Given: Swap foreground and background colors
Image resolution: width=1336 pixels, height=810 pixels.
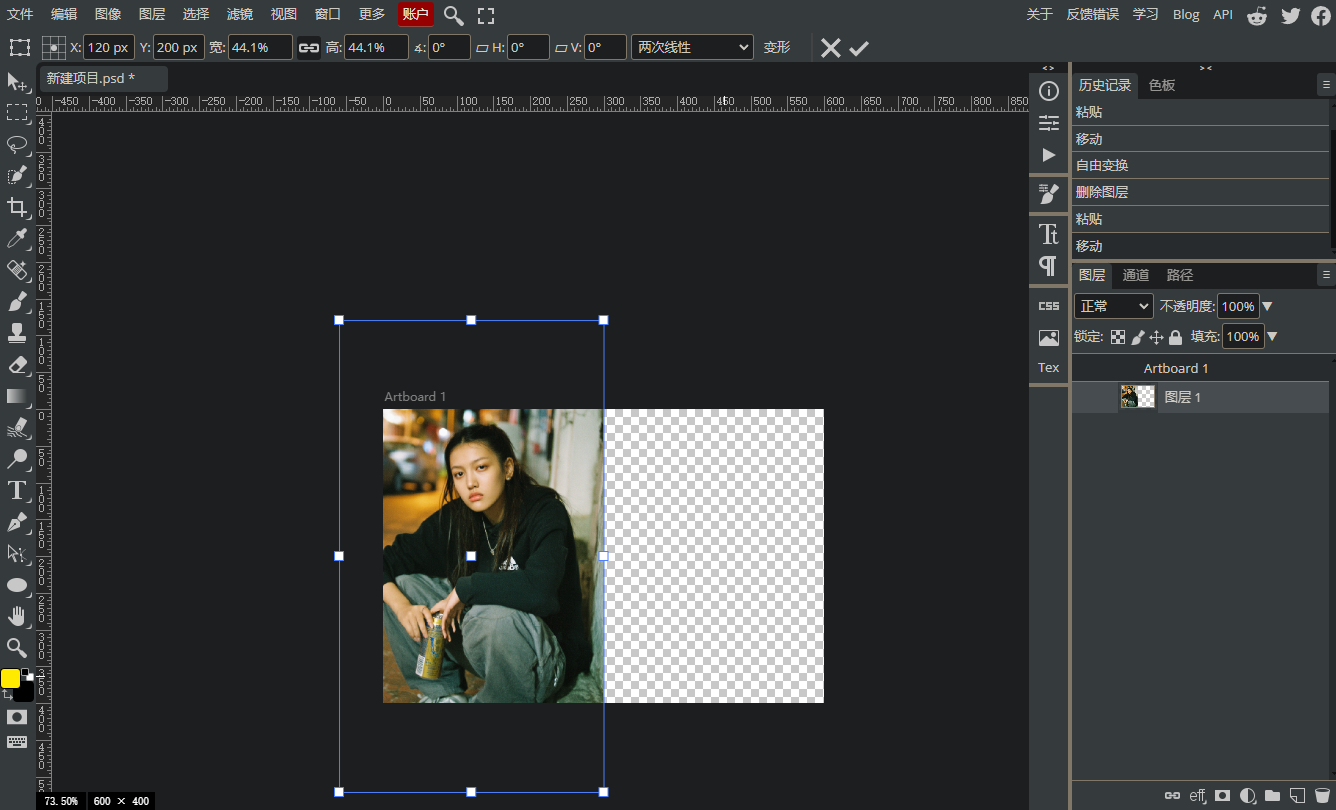Looking at the screenshot, I should pos(8,694).
